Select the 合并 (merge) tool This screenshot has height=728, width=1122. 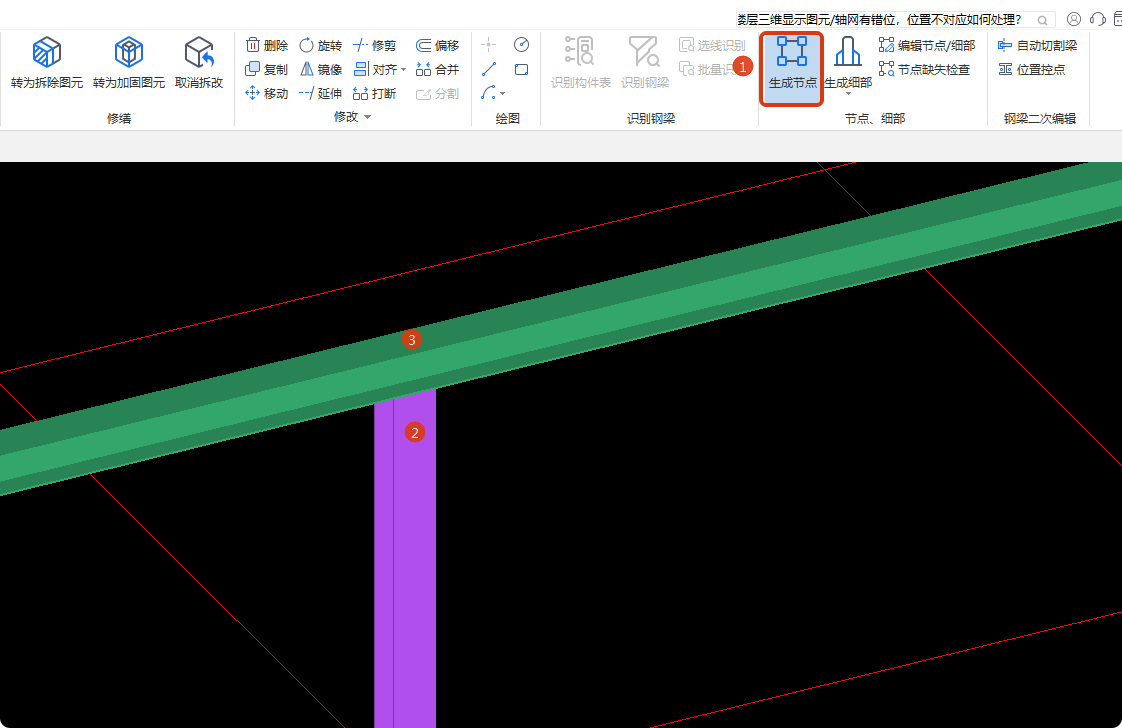point(437,69)
